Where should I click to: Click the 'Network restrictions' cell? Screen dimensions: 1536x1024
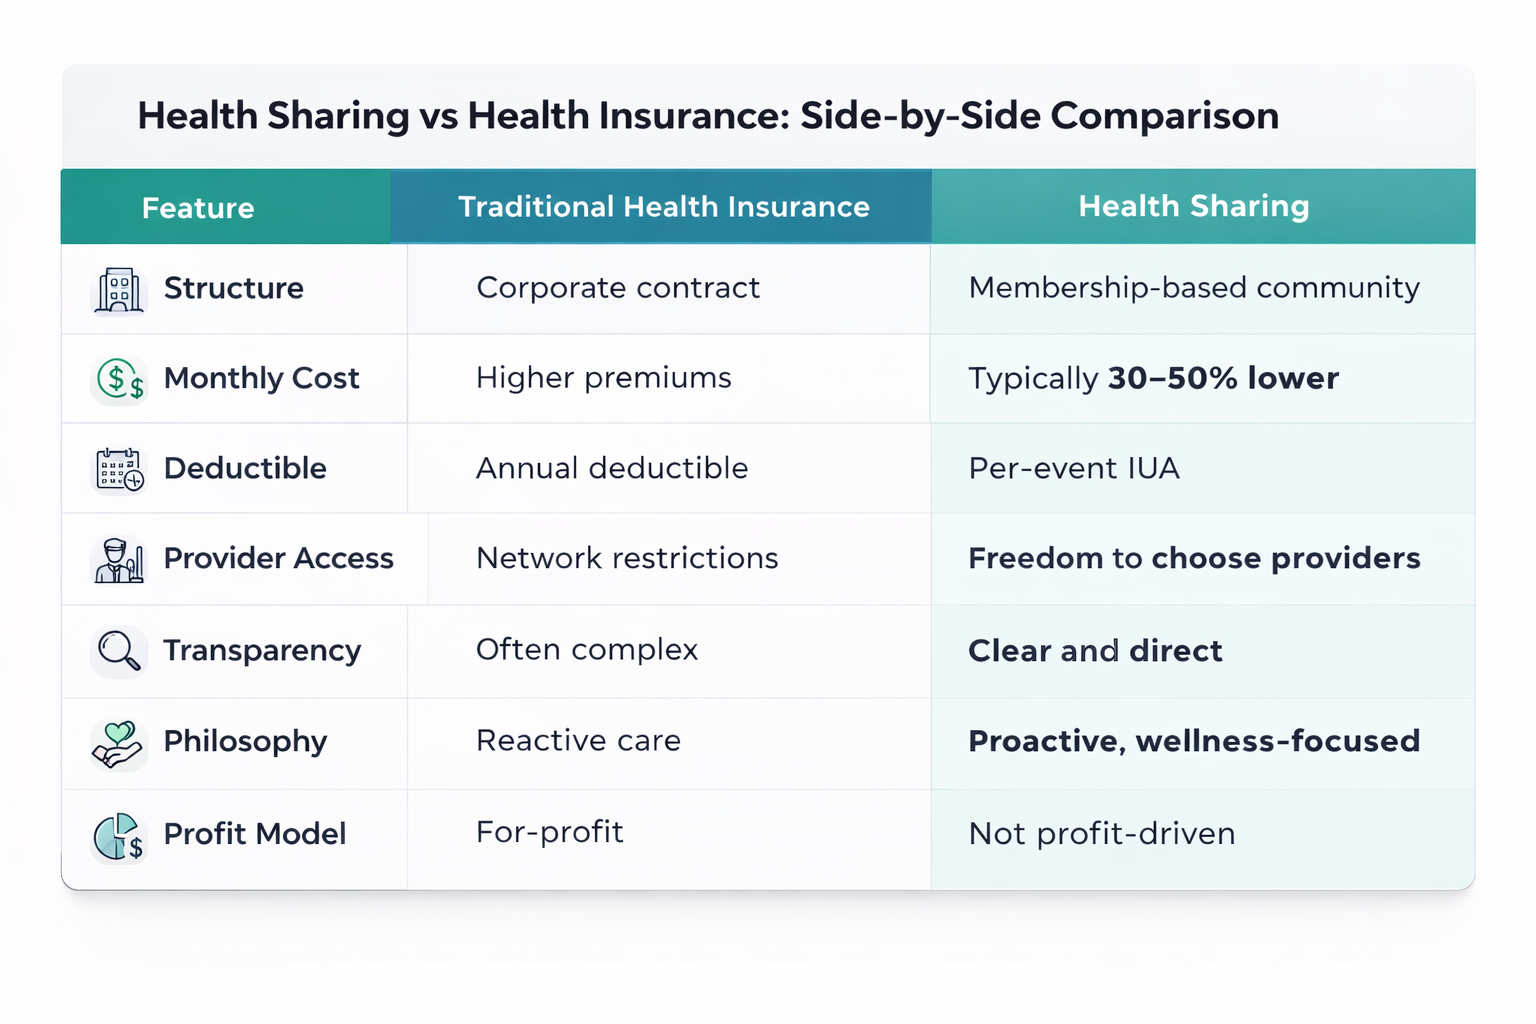(627, 558)
